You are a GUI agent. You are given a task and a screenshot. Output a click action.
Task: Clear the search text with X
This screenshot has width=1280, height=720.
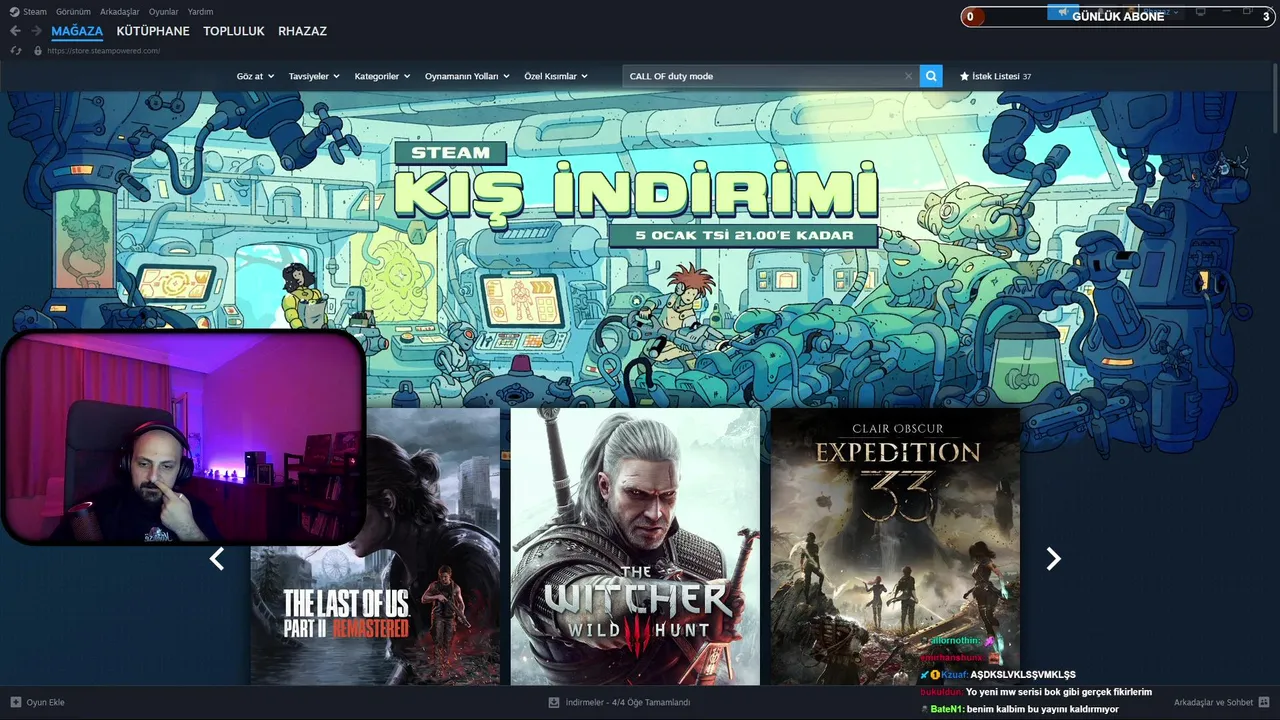click(908, 76)
